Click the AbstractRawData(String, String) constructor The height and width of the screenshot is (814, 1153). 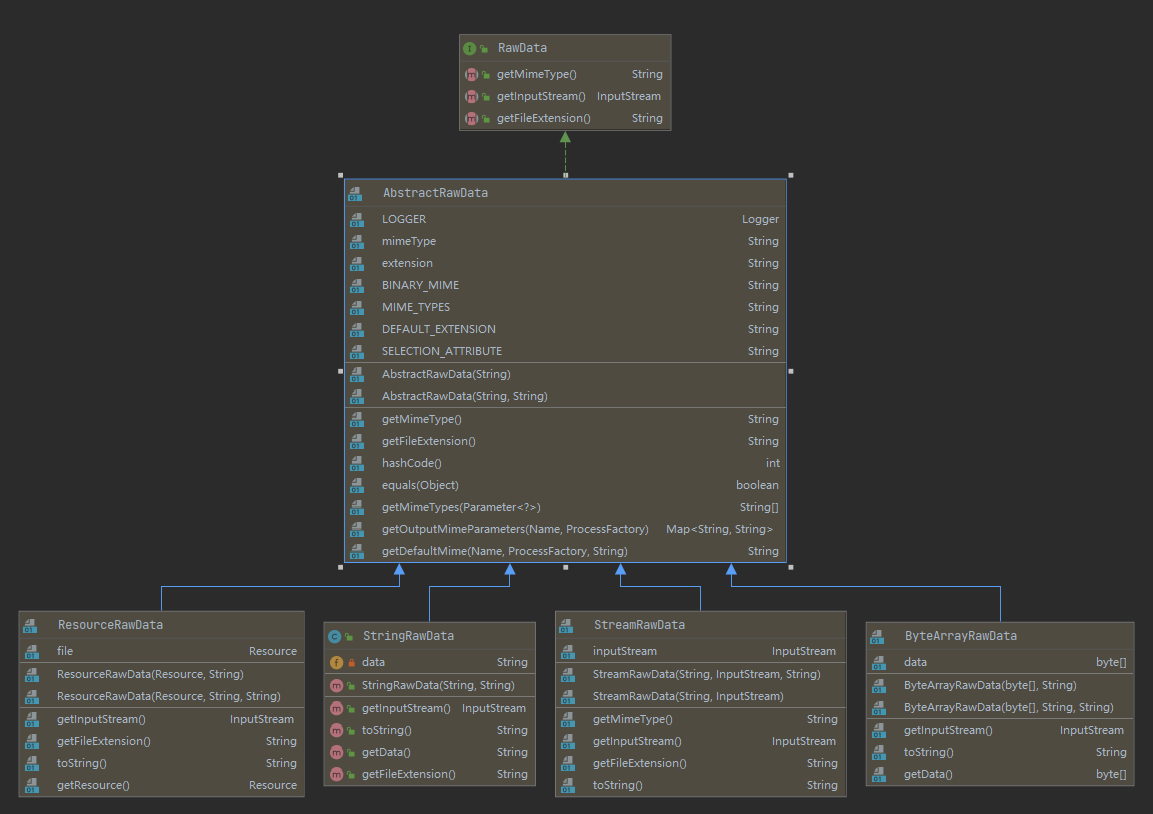point(464,396)
